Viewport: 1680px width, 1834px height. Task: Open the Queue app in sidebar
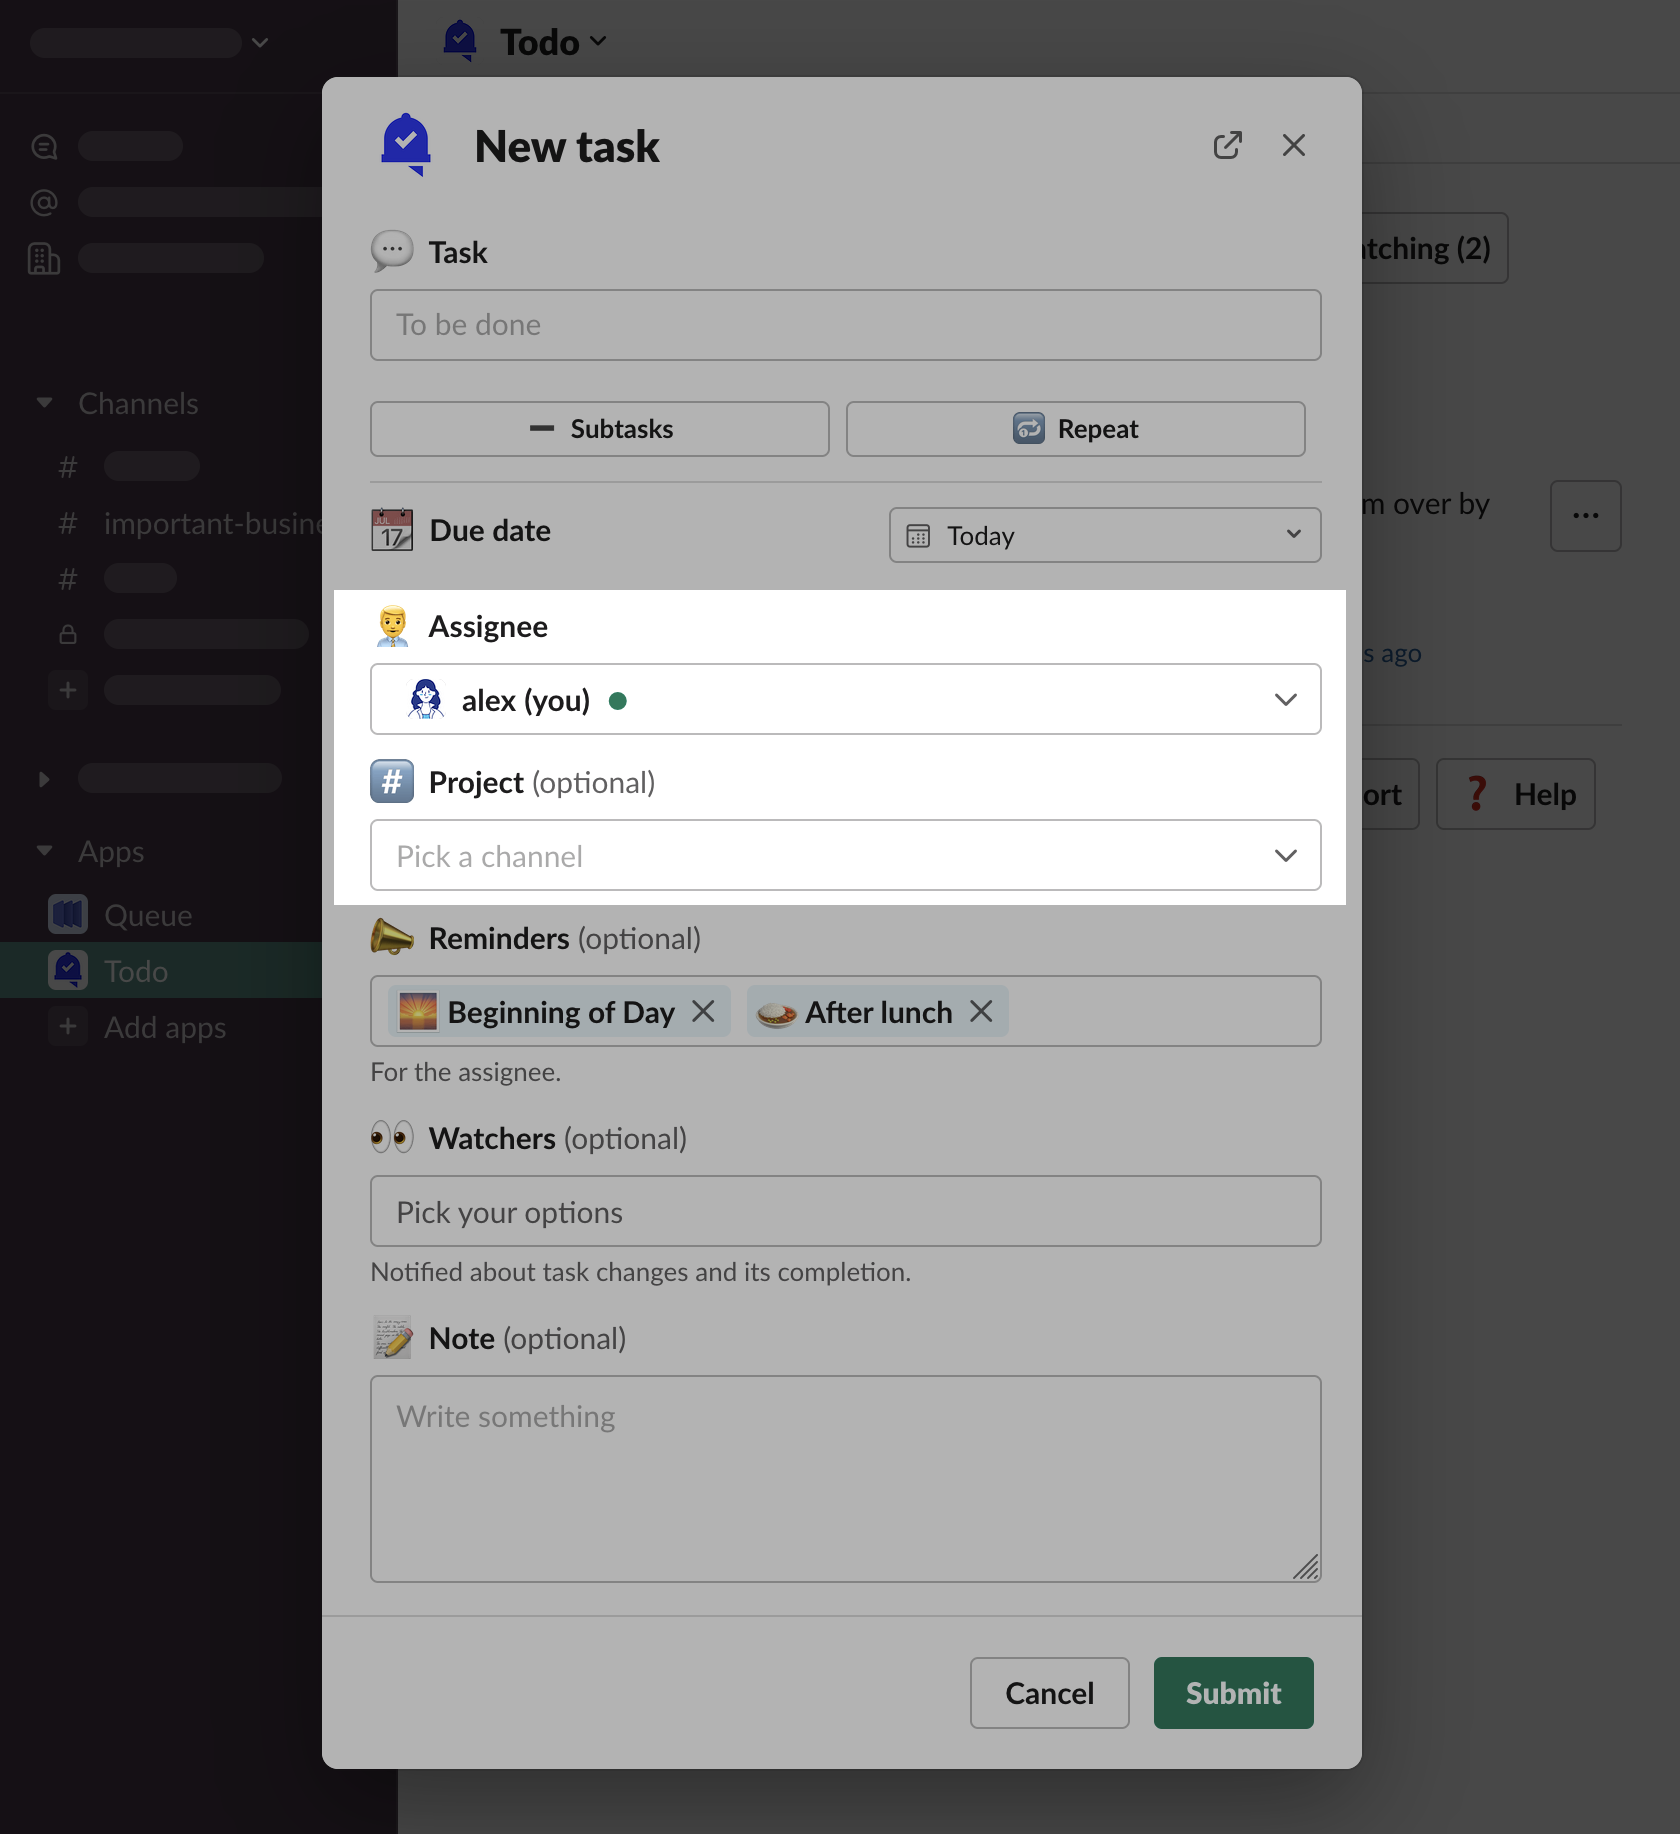coord(148,915)
